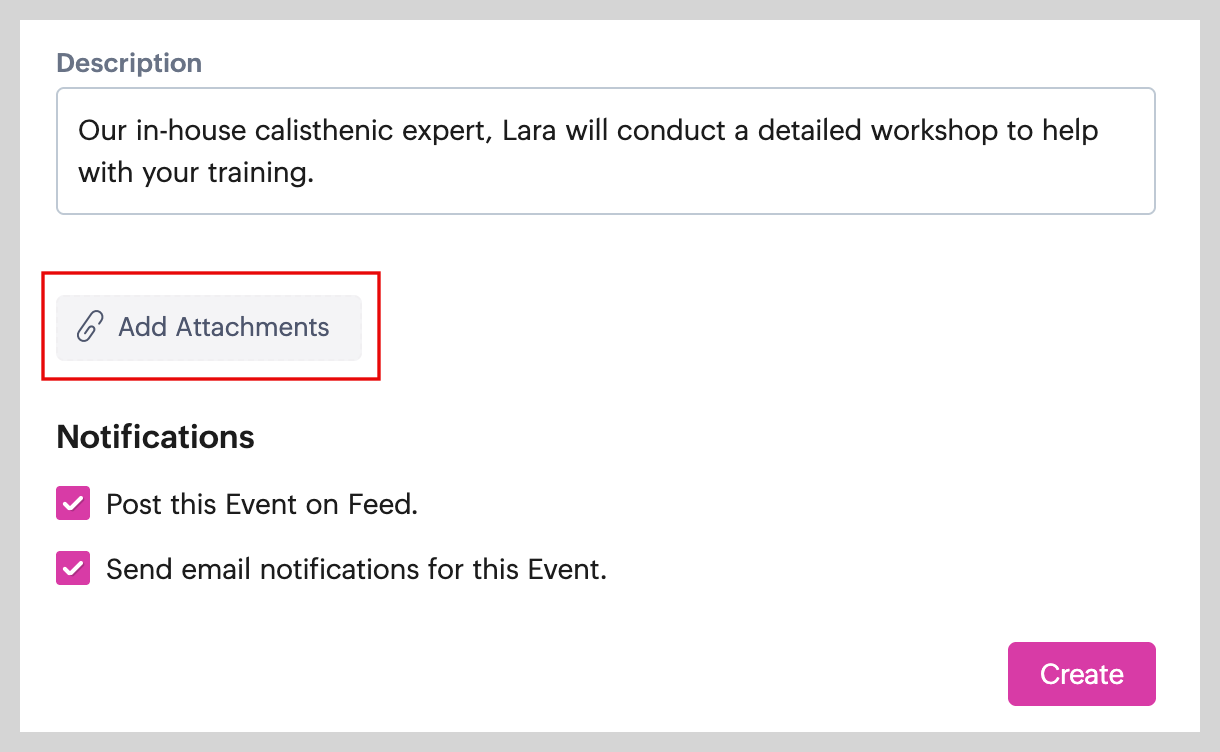Image resolution: width=1220 pixels, height=752 pixels.
Task: Place cursor after 'training.' in the description
Action: (x=316, y=173)
